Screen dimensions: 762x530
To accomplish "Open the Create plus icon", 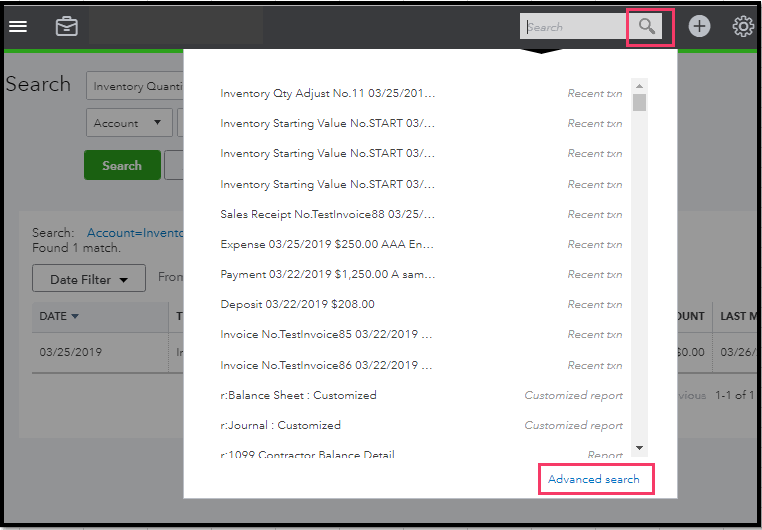I will (699, 26).
